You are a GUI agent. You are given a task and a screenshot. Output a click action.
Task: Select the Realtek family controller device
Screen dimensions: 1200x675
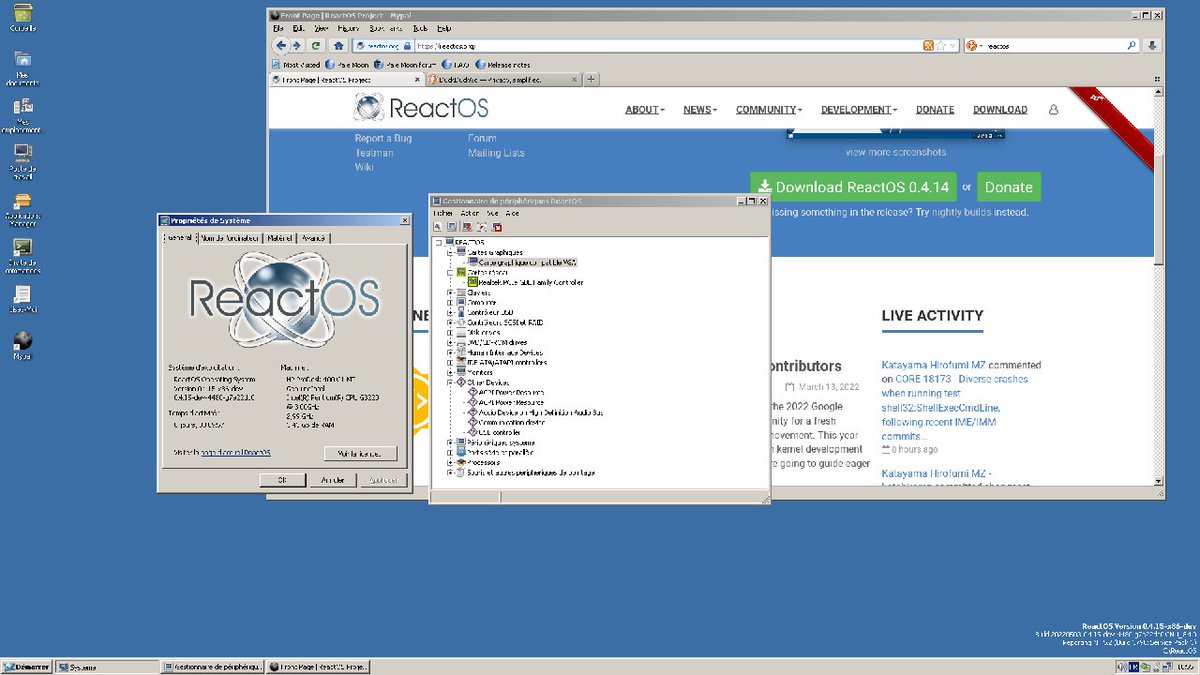524,282
